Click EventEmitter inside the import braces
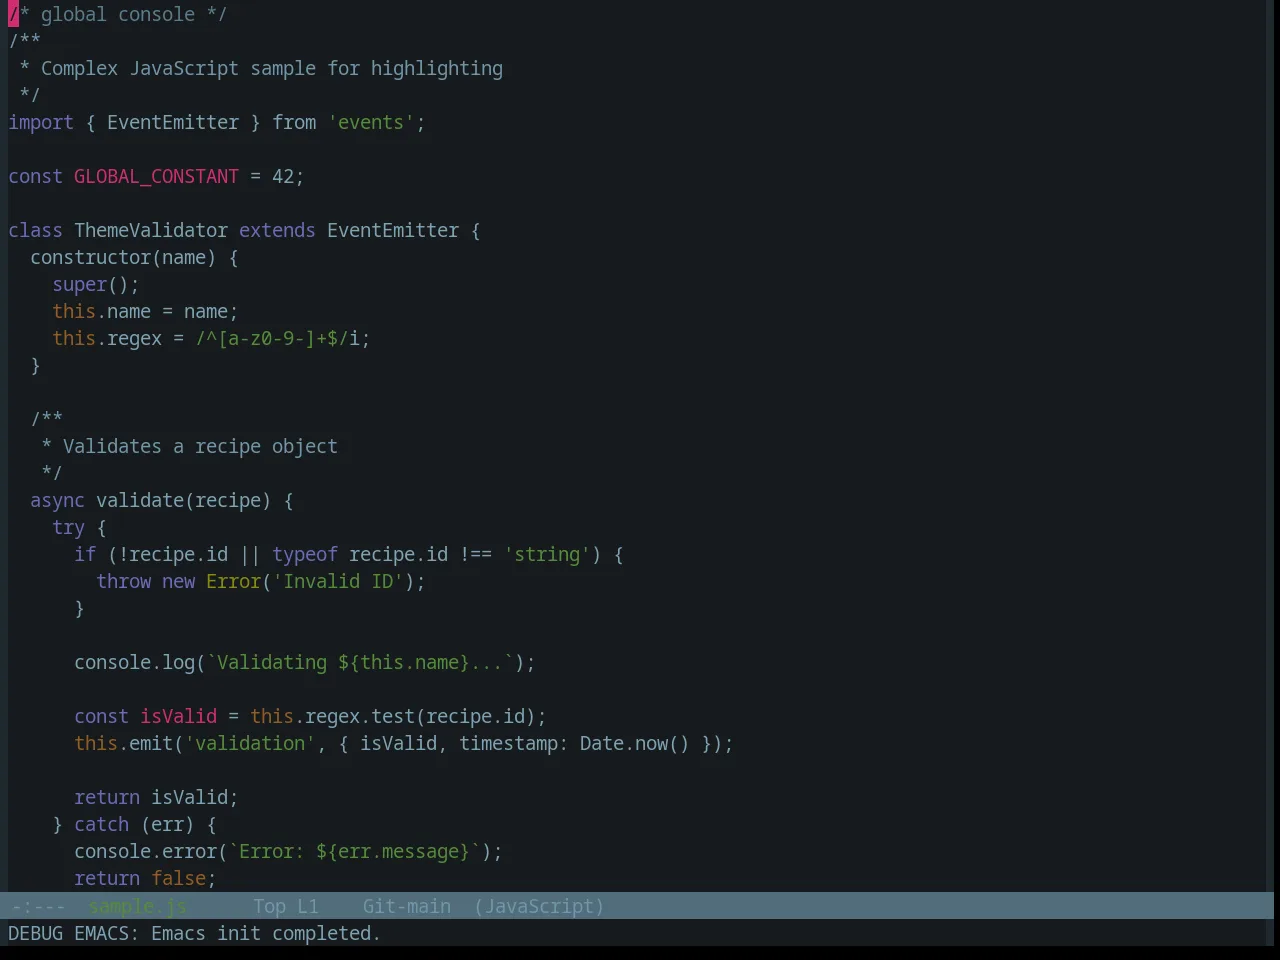Viewport: 1280px width, 960px height. click(173, 122)
